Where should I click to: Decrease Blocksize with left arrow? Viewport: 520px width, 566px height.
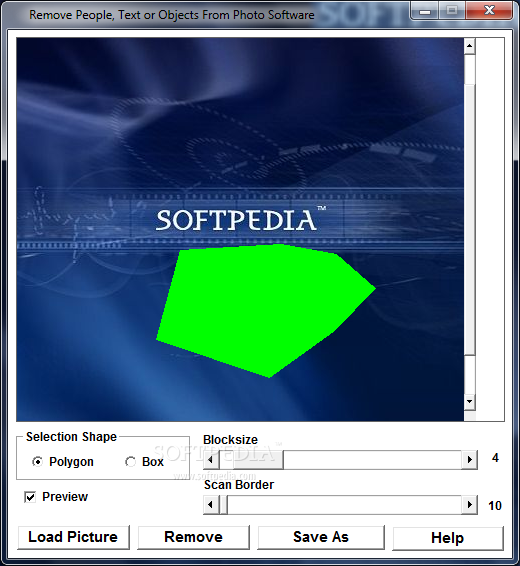[211, 460]
